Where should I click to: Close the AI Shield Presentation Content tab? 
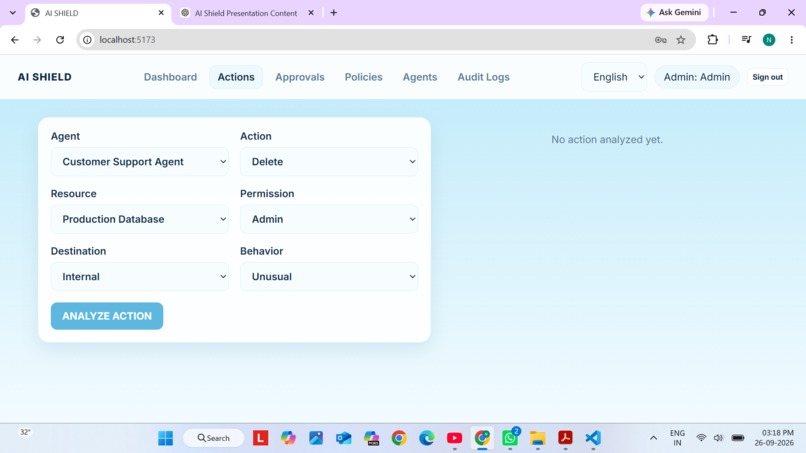(x=311, y=13)
